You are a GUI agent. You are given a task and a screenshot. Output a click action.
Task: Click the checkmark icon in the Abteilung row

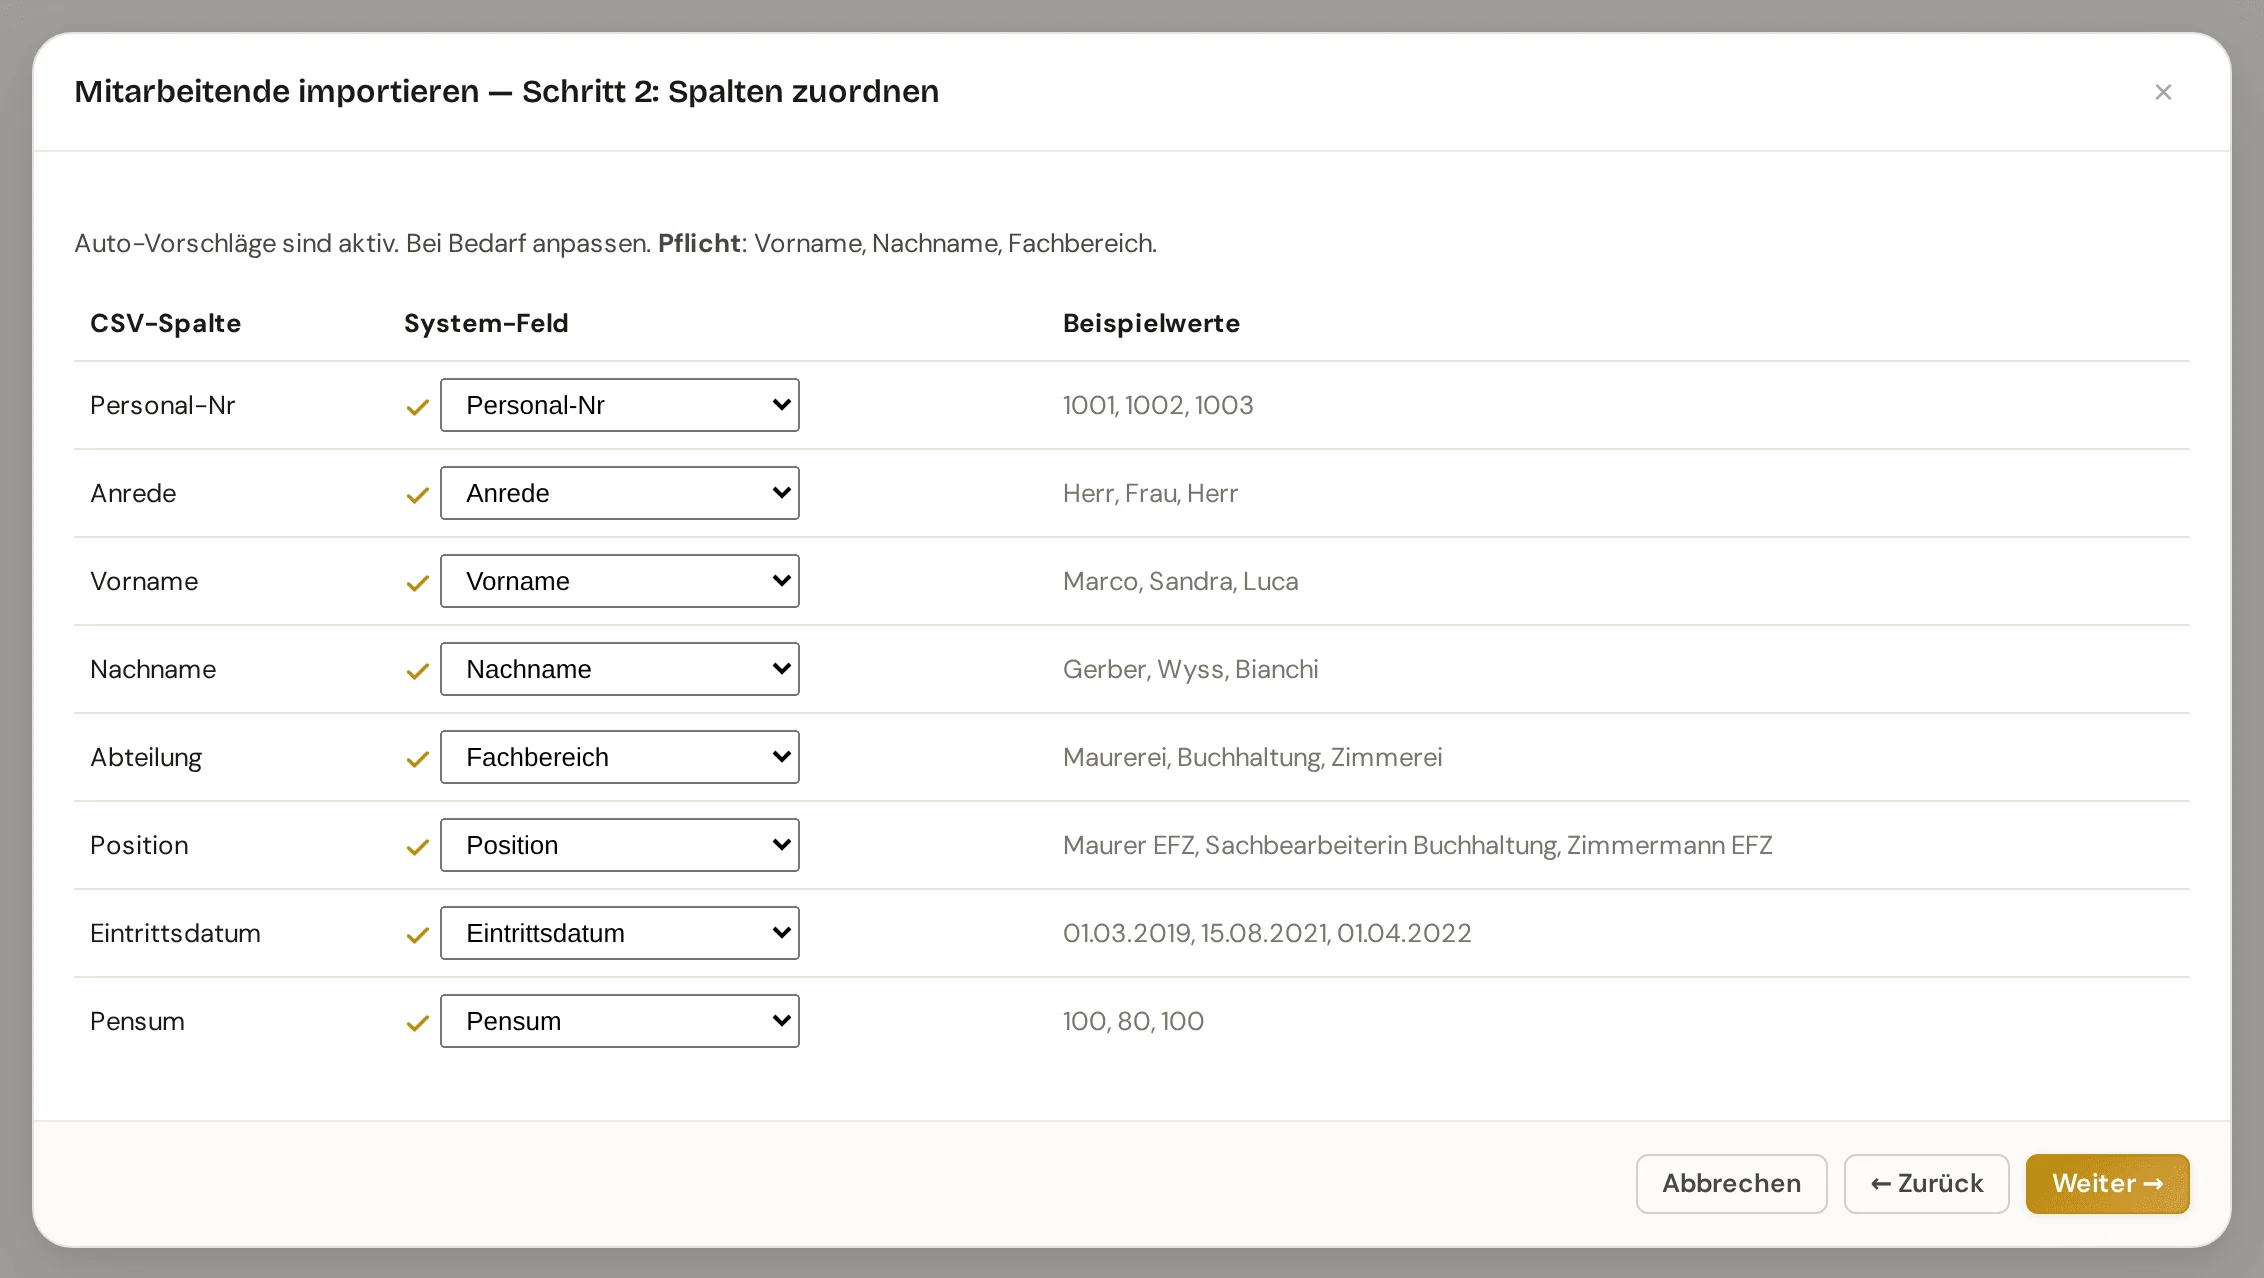point(418,759)
